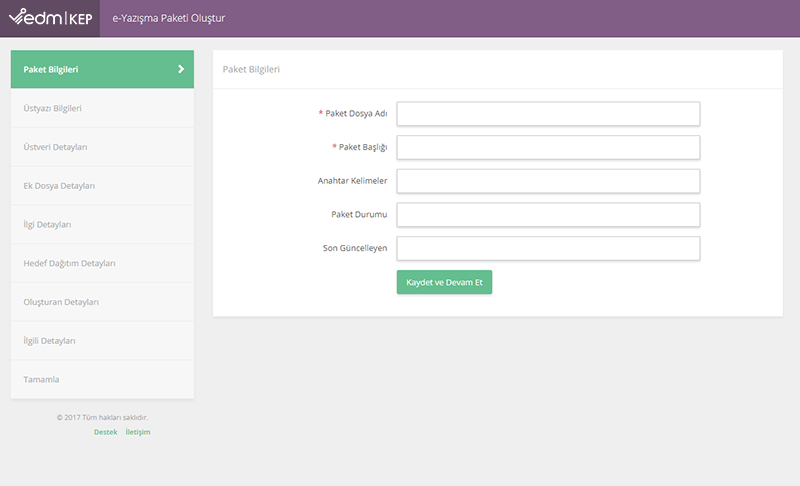The width and height of the screenshot is (800, 486).
Task: Go to Üstveri Detayları in the sidebar
Action: 56,147
